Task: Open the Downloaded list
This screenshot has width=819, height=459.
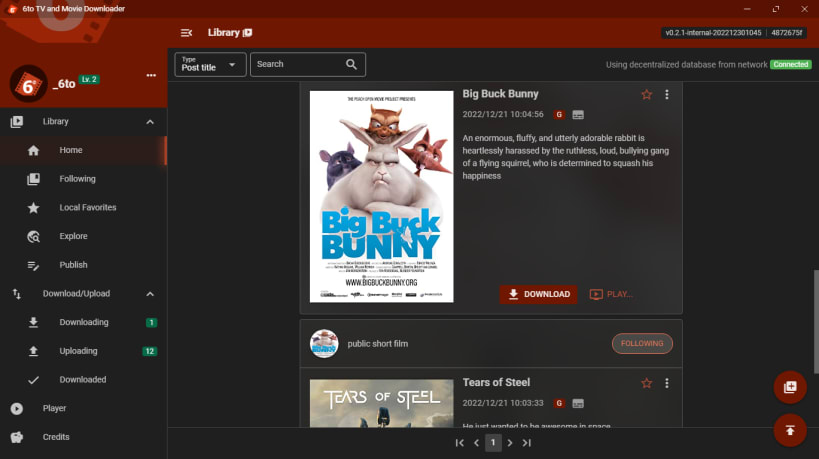Action: click(84, 380)
